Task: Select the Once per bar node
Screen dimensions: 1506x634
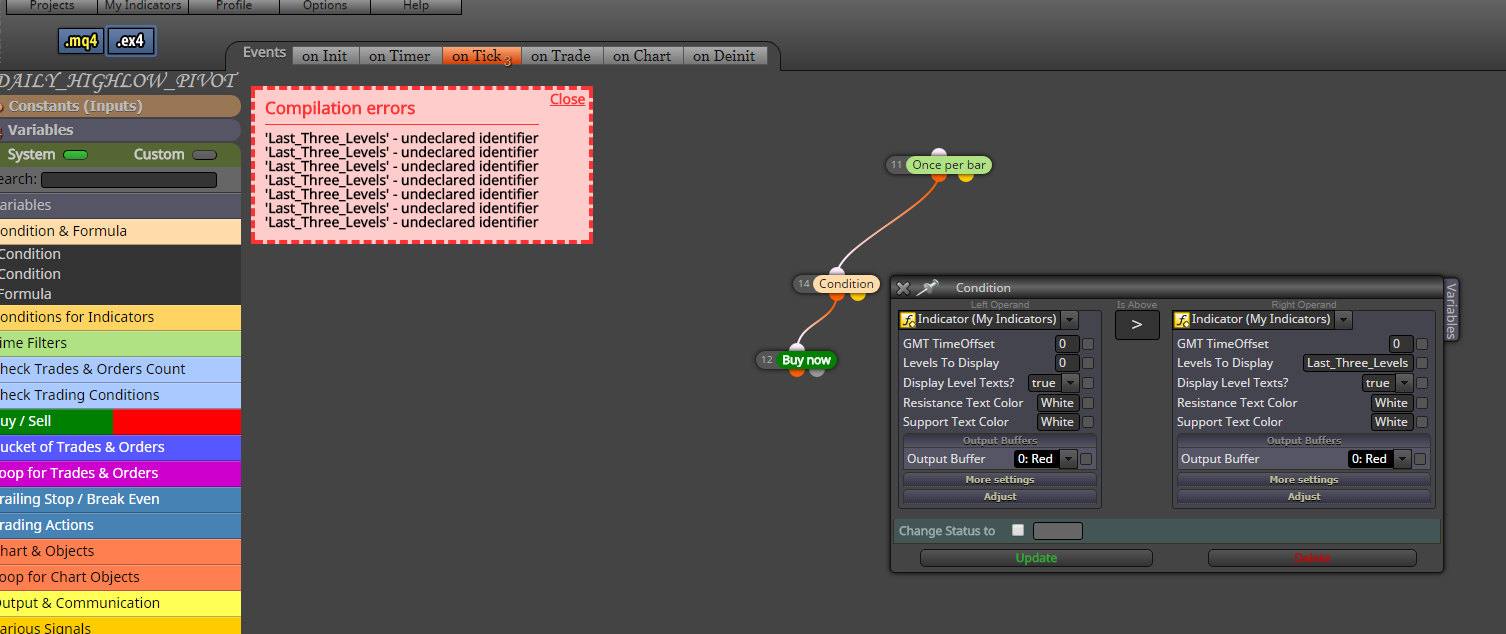Action: pyautogui.click(x=949, y=165)
